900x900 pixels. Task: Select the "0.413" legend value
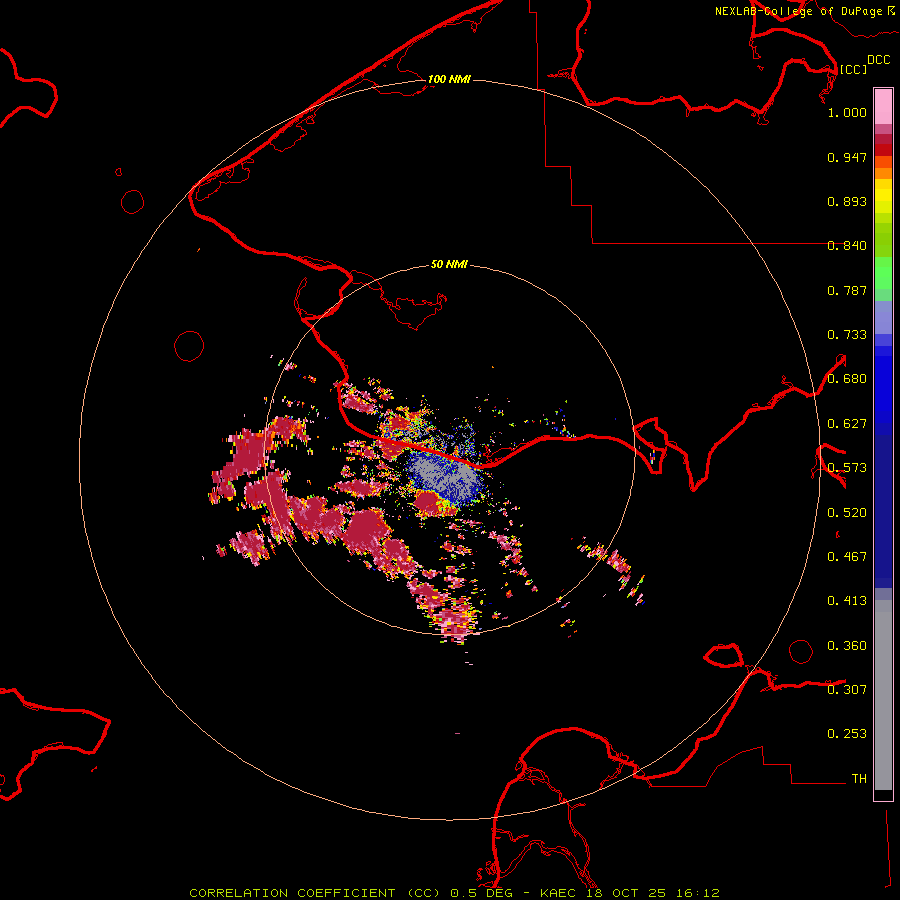click(847, 601)
